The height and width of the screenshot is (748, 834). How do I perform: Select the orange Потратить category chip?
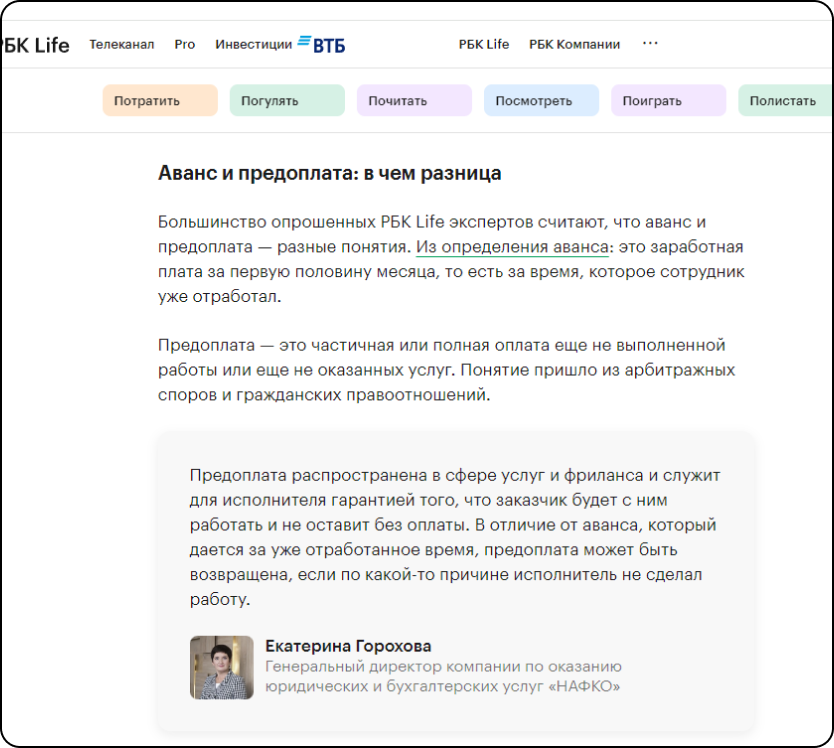click(160, 101)
